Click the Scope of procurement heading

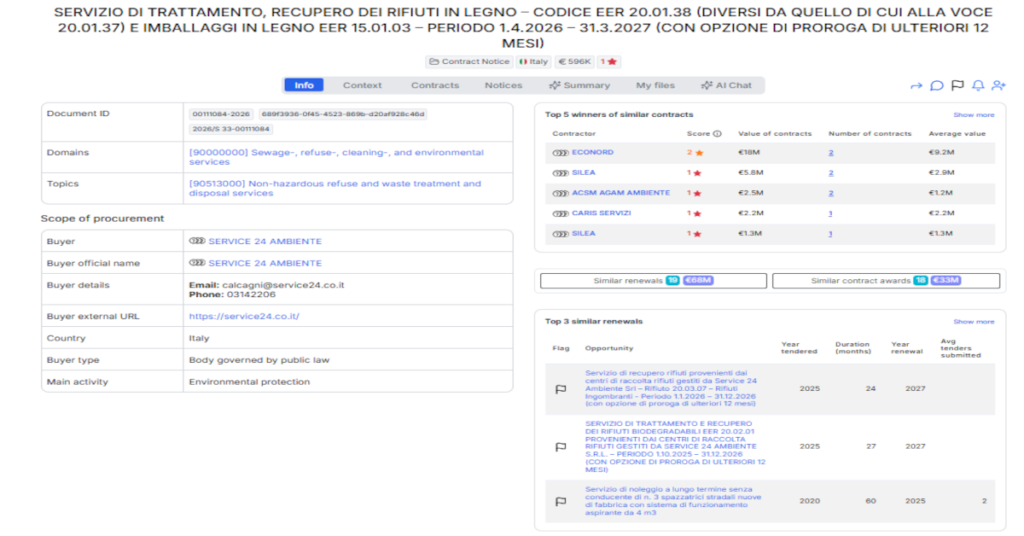coord(103,219)
